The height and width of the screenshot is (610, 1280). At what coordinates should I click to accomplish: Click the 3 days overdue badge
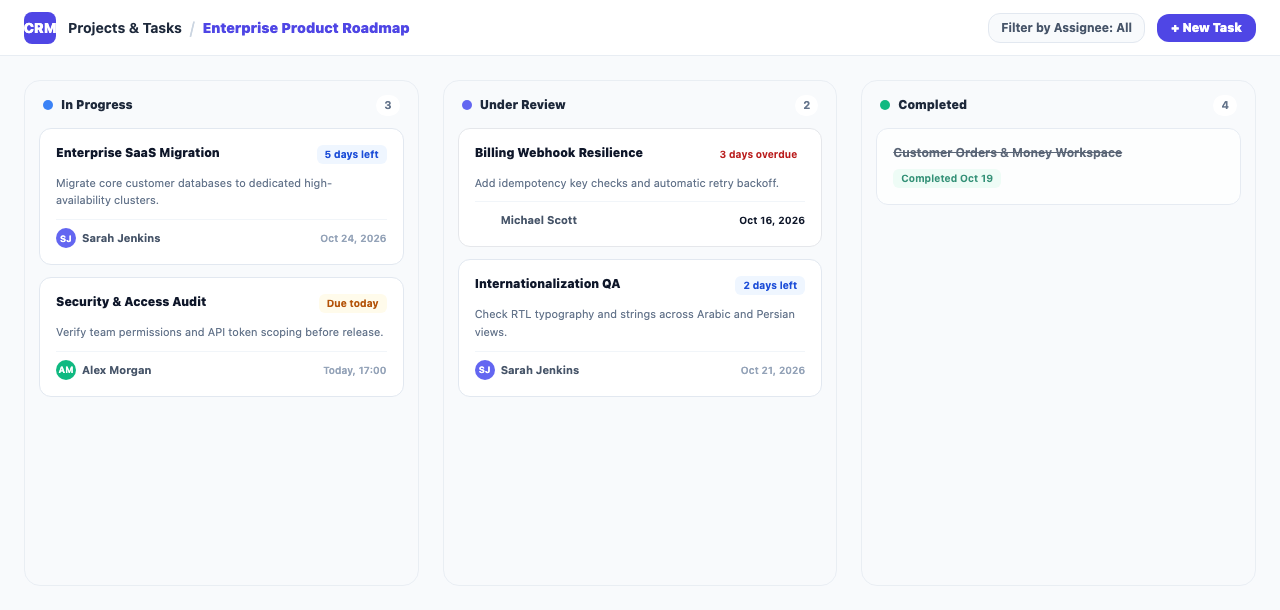tap(758, 155)
